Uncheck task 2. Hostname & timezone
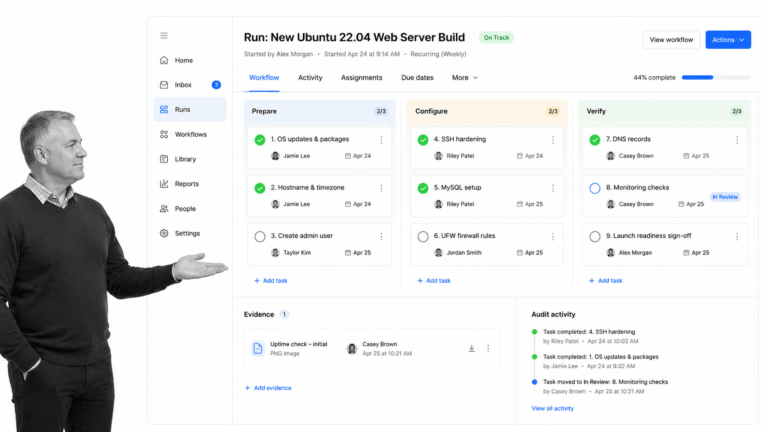 [260, 188]
